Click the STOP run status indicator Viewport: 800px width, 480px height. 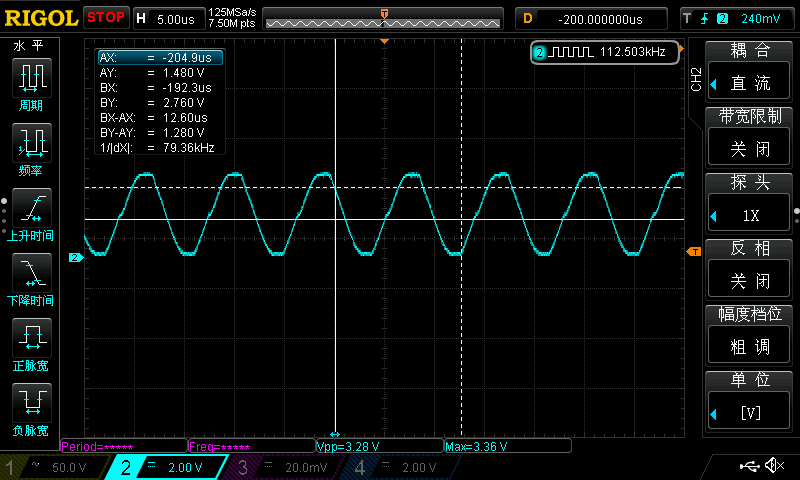(x=106, y=18)
